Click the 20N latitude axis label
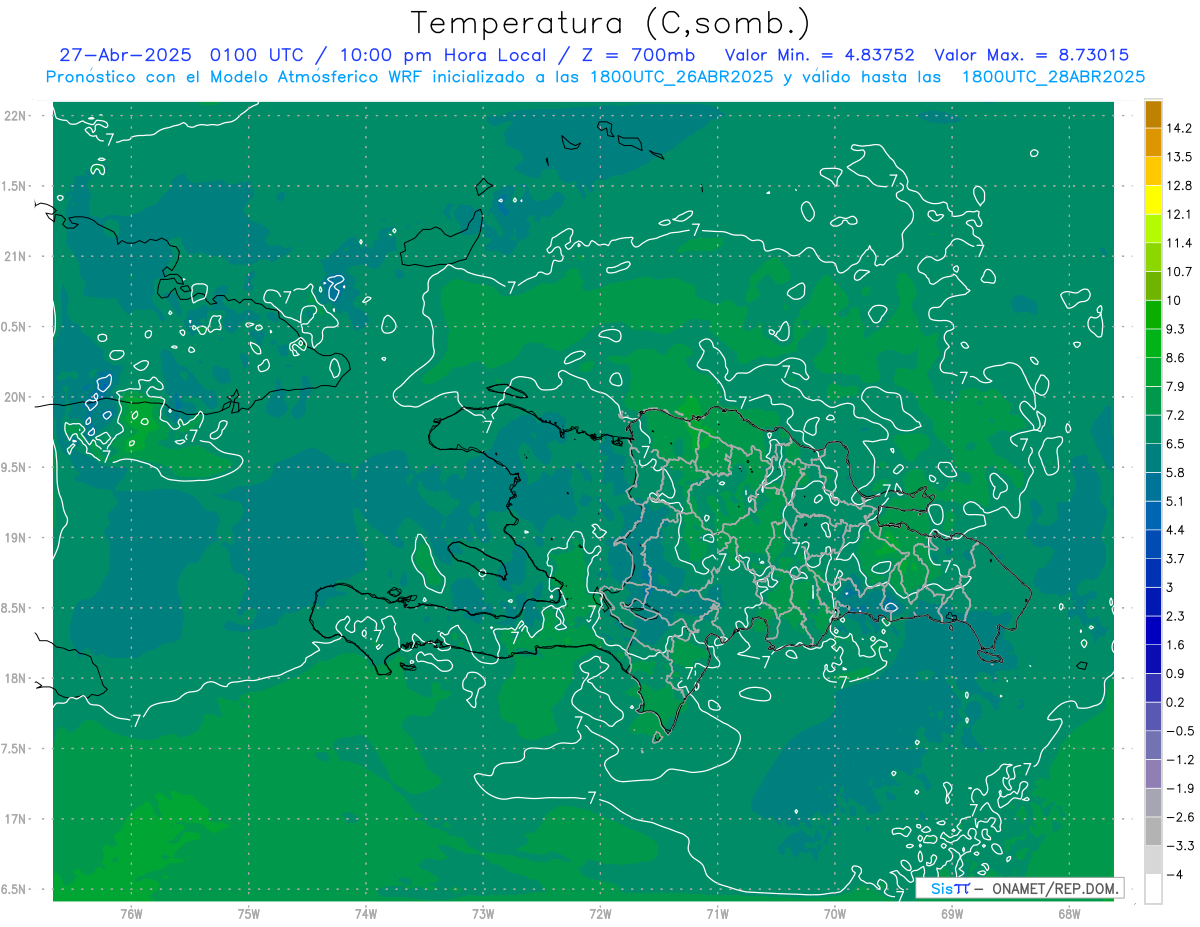The image size is (1200, 927). click(17, 397)
